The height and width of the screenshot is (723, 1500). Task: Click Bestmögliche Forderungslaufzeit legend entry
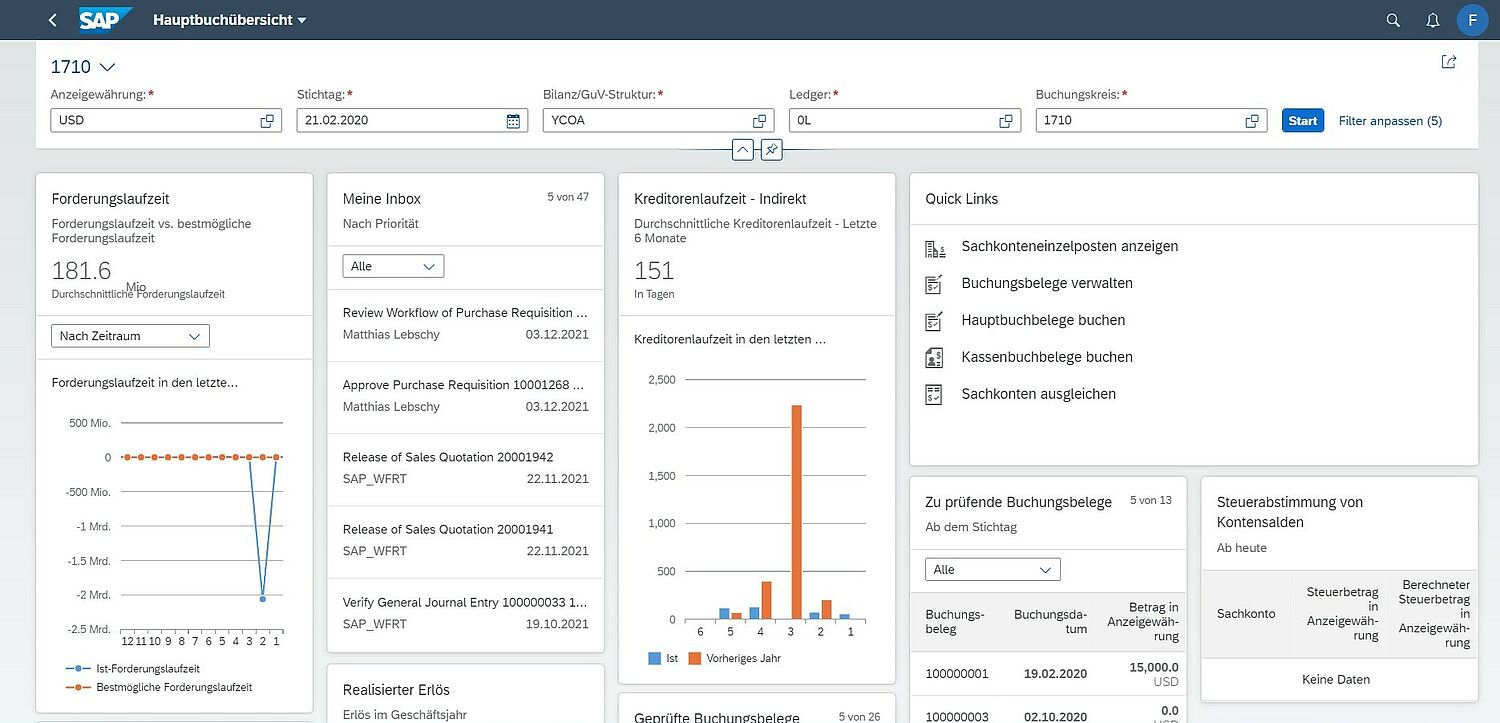point(159,688)
